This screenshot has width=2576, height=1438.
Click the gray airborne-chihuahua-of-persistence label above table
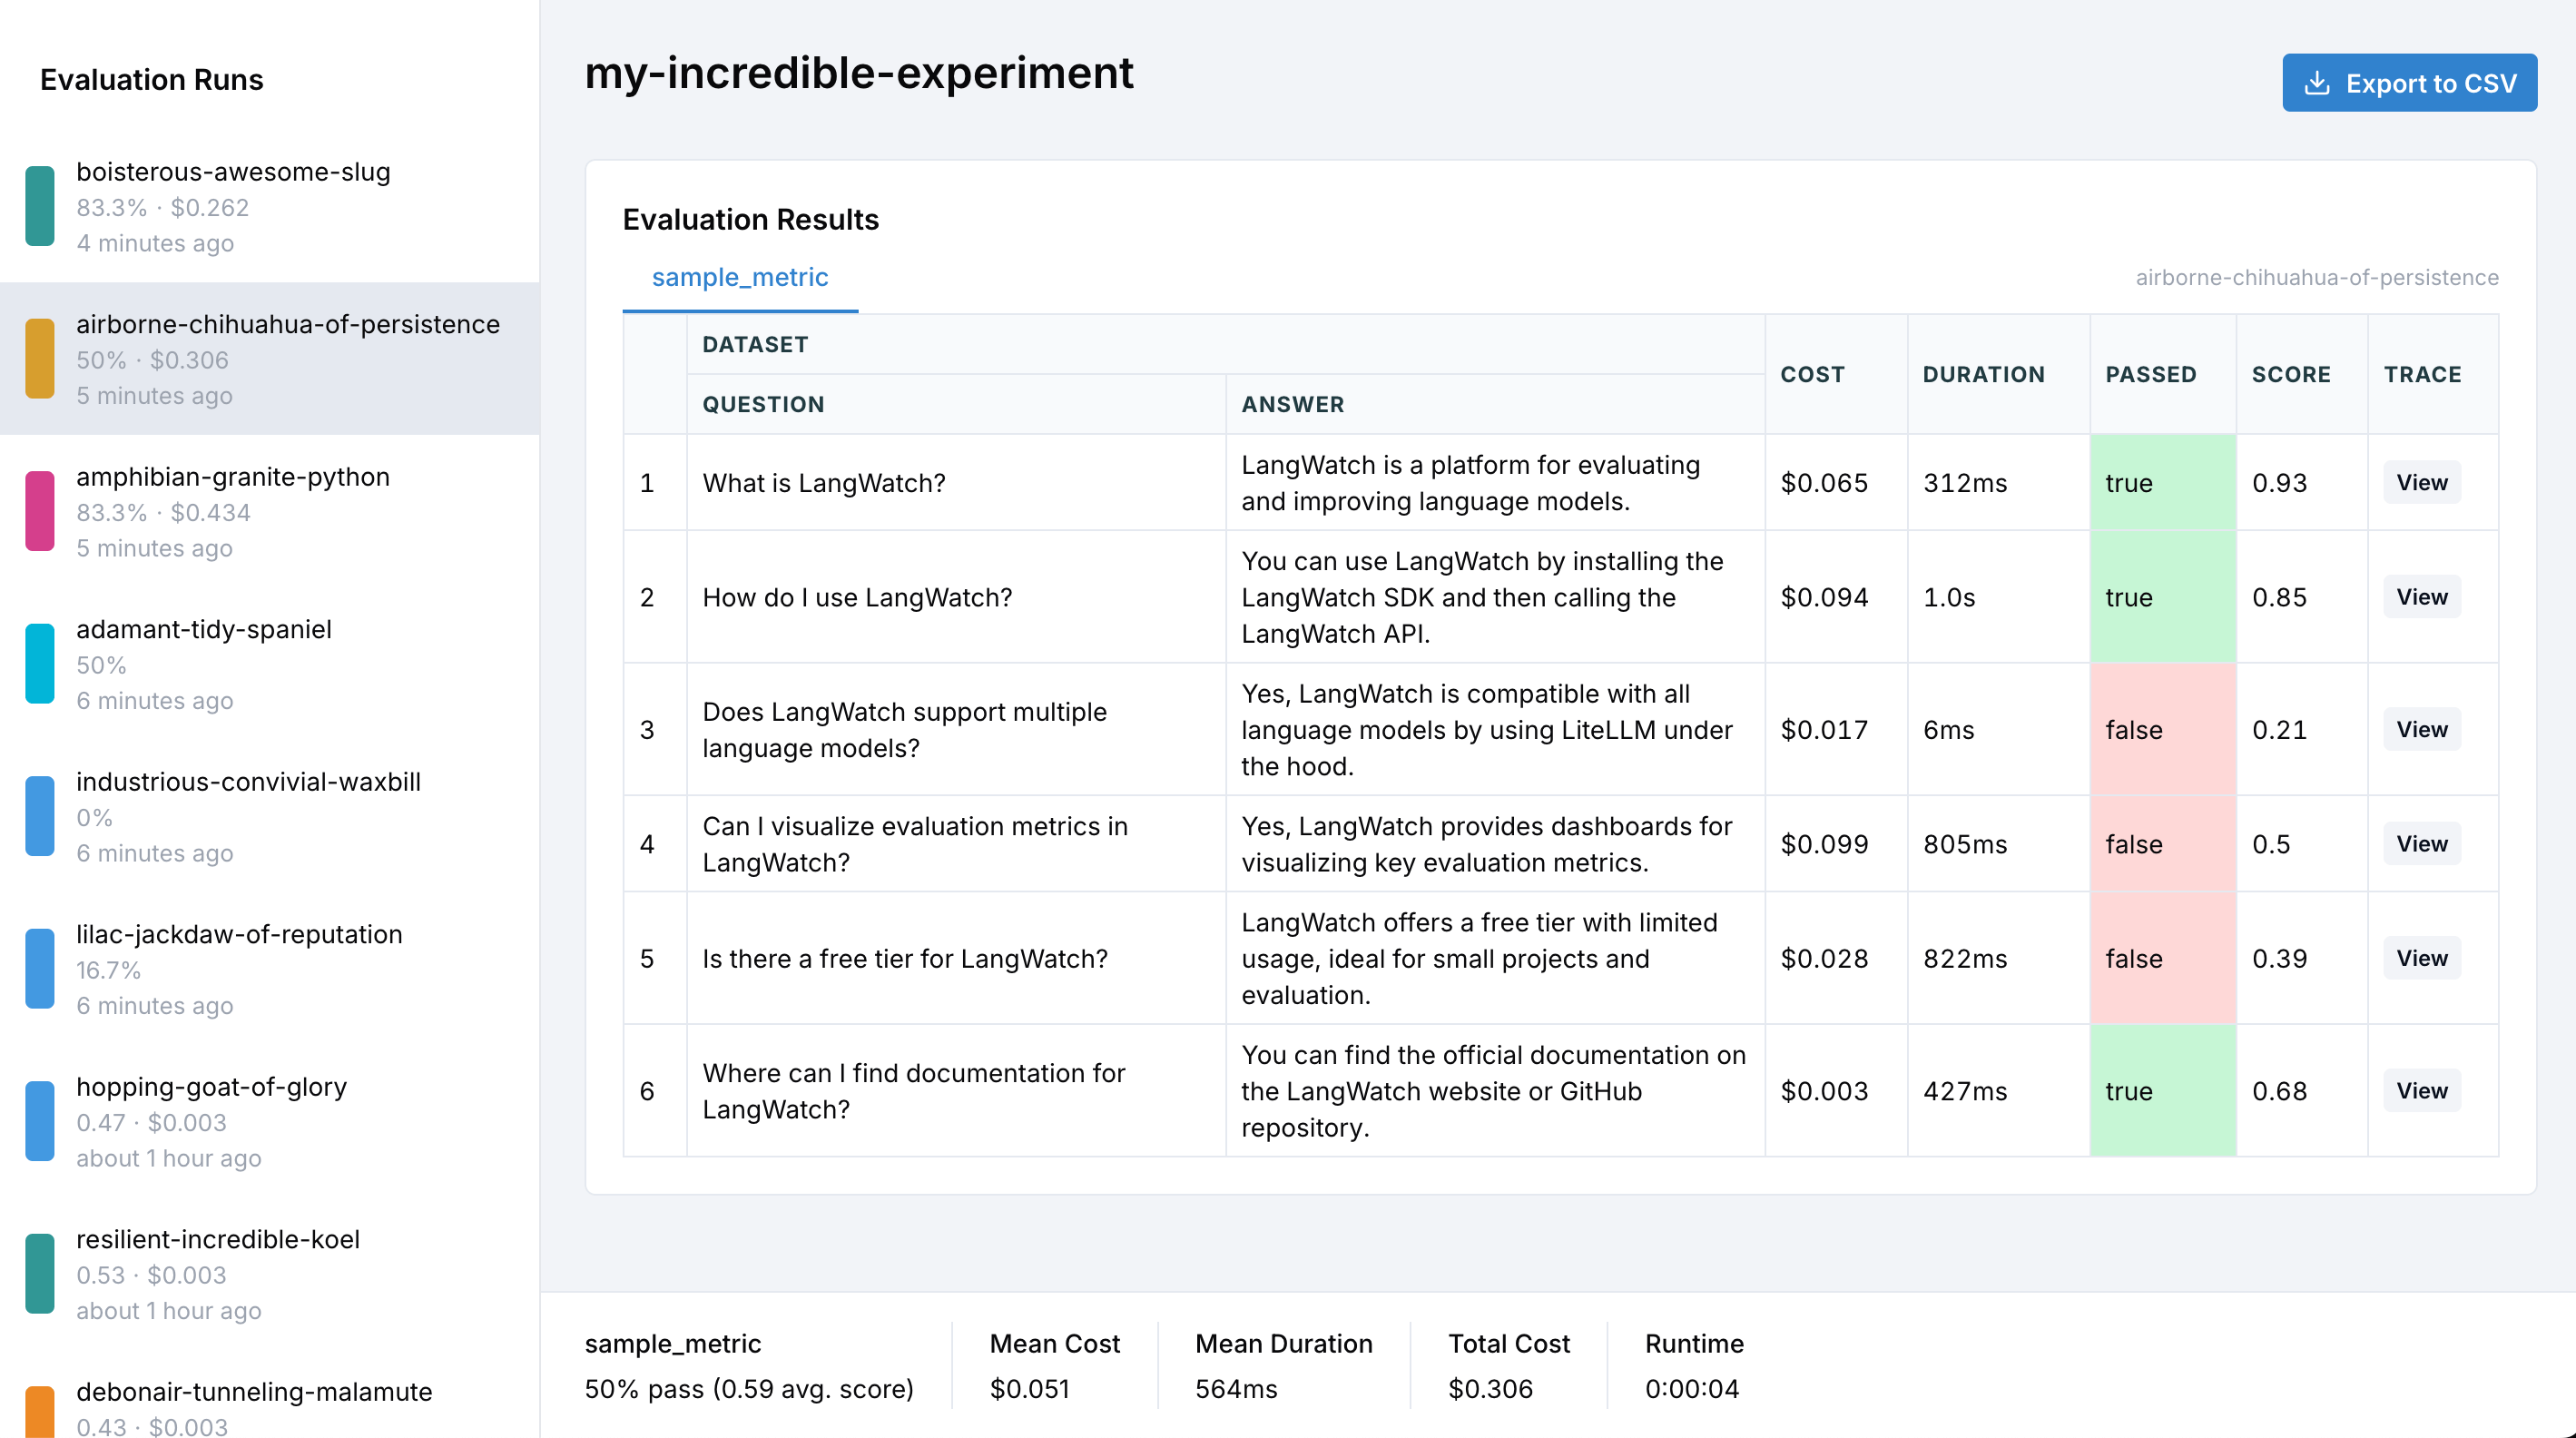pyautogui.click(x=2317, y=278)
